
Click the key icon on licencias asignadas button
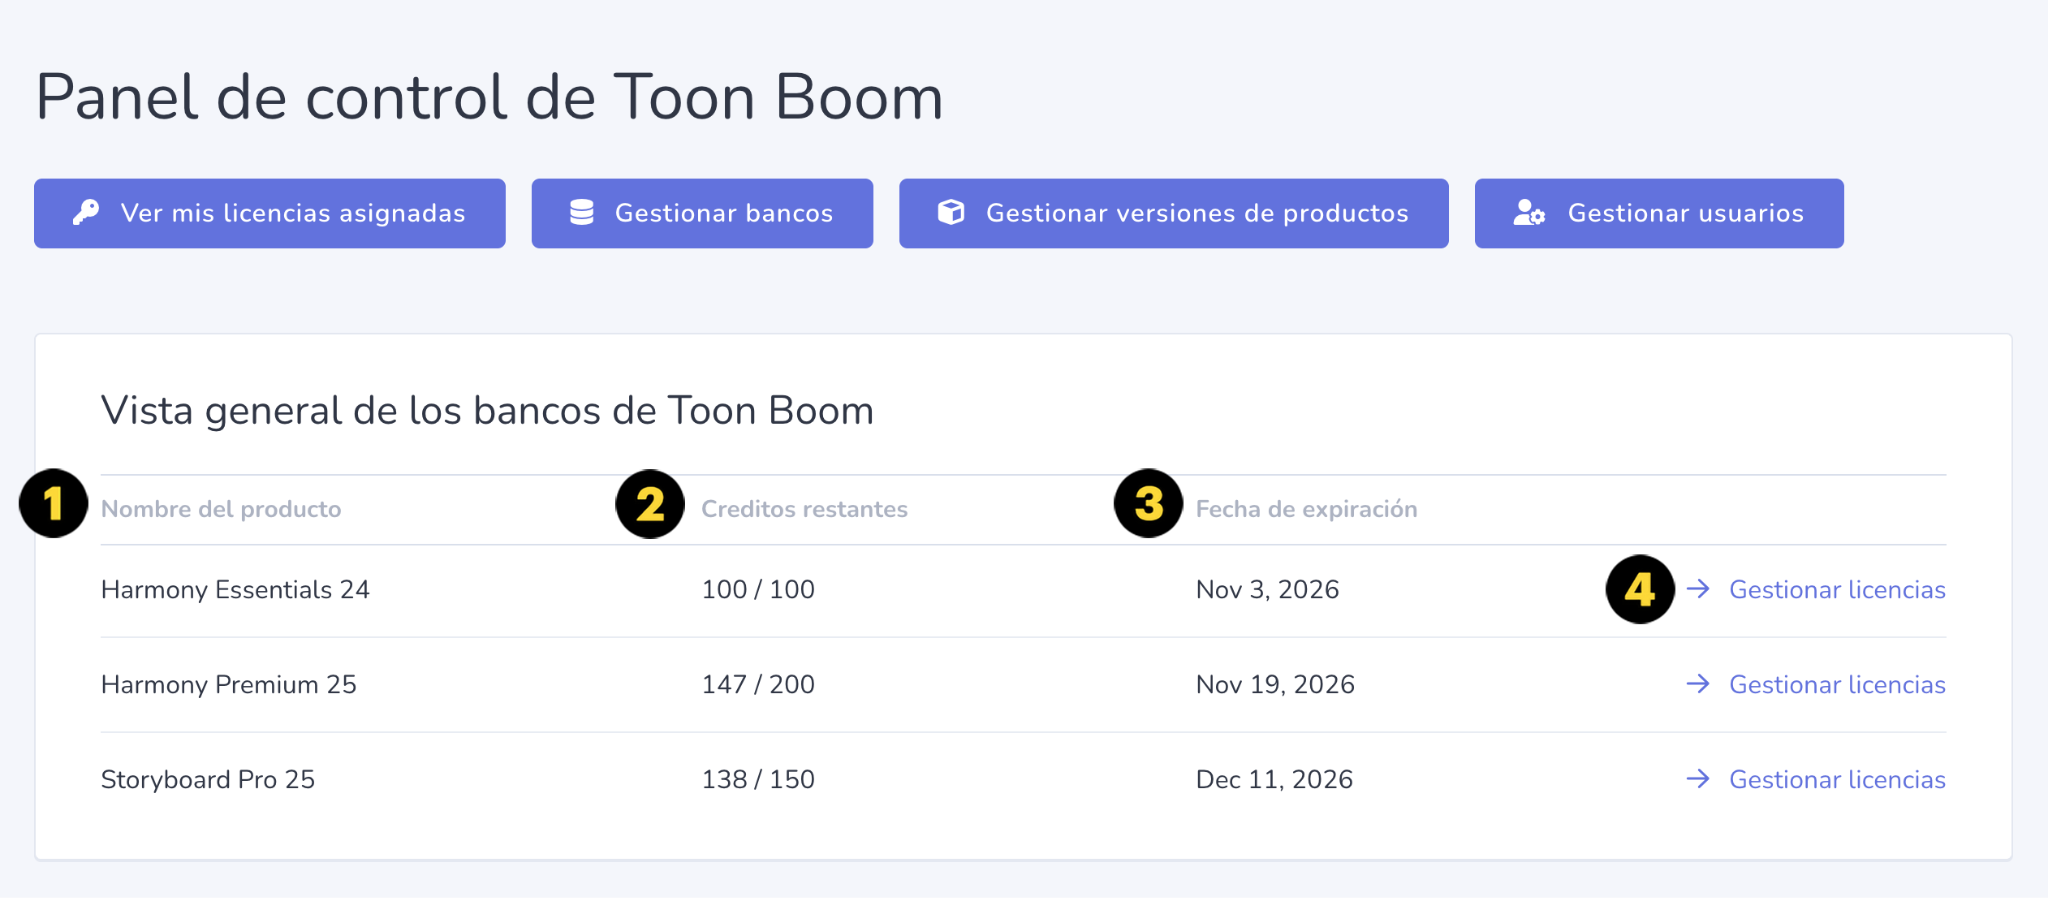[x=86, y=212]
